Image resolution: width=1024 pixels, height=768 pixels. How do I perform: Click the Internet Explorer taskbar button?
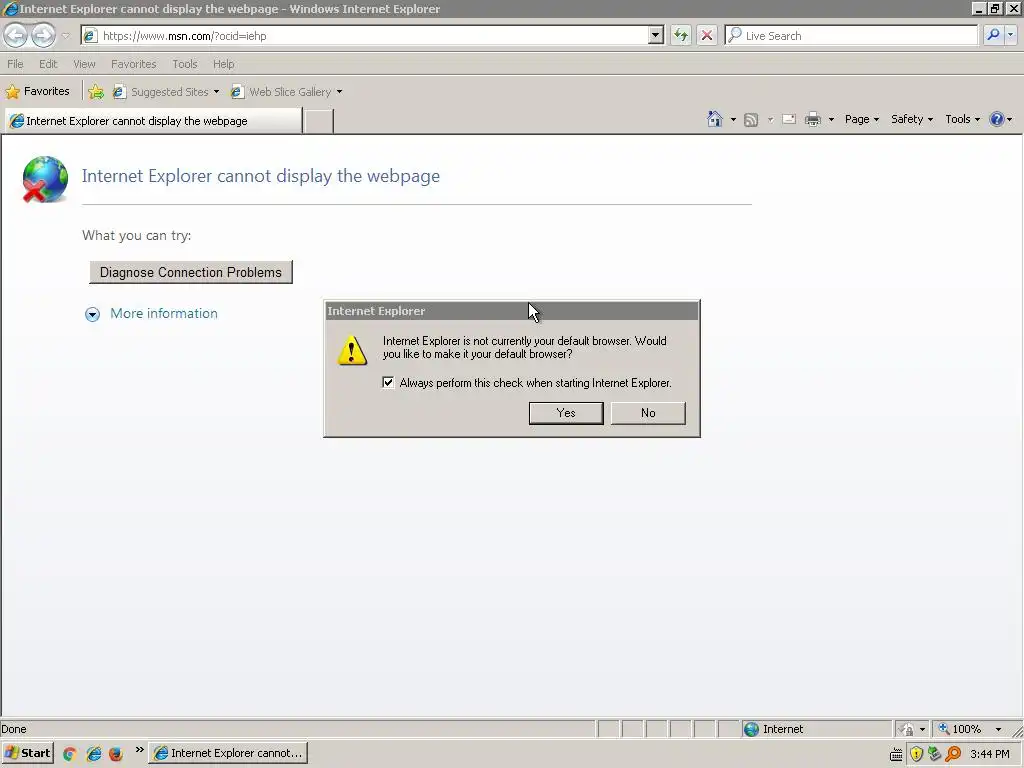coord(228,753)
